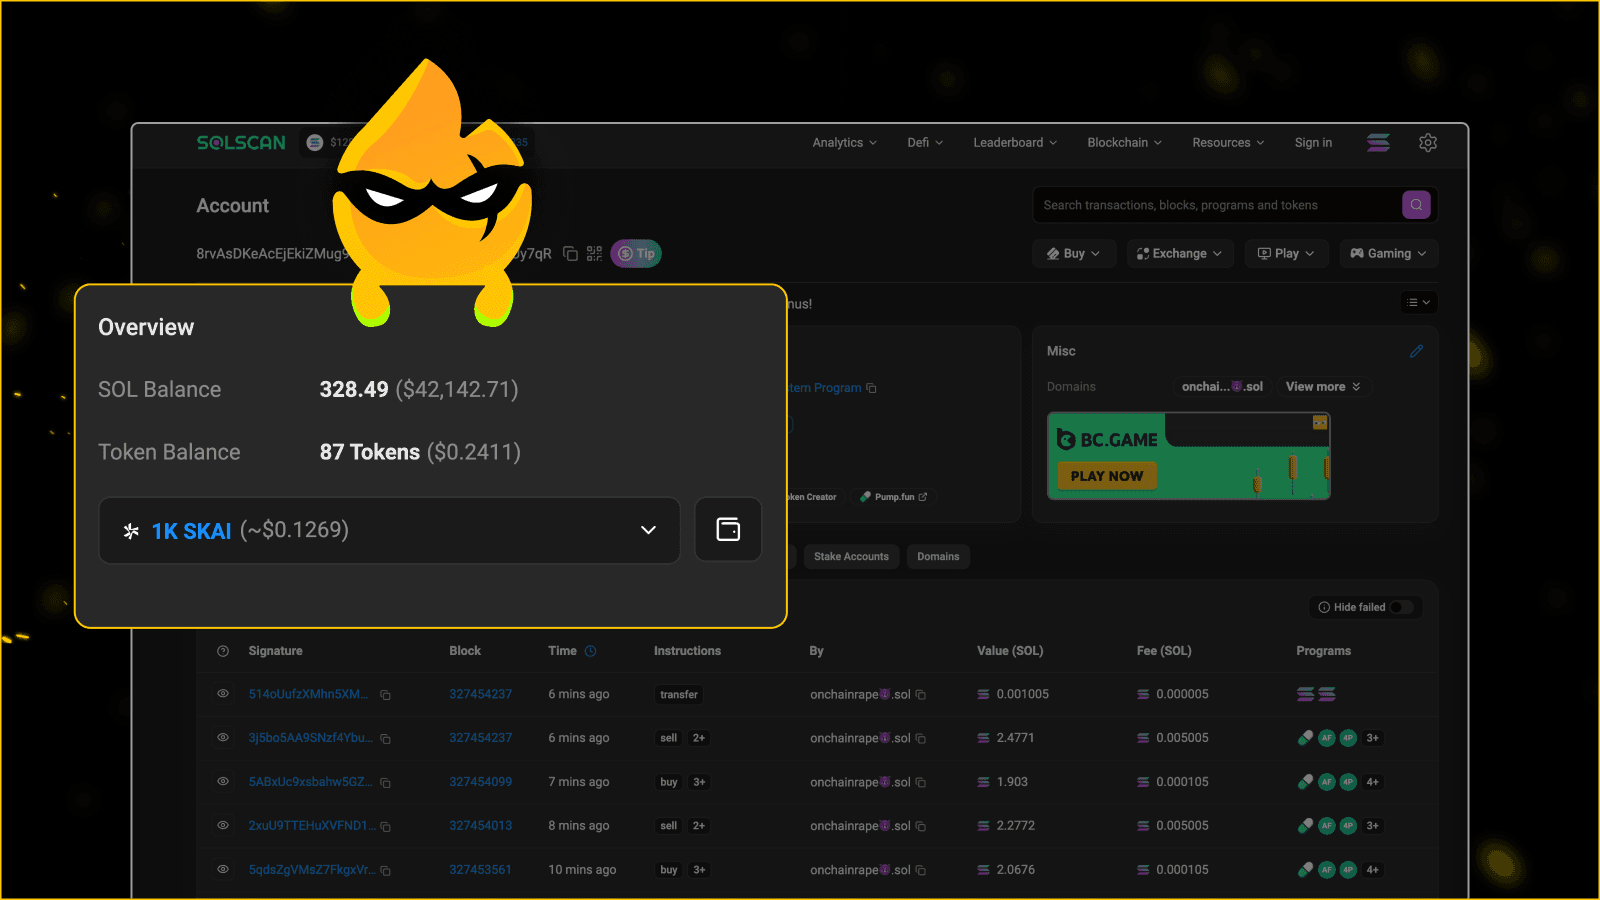The image size is (1600, 900).
Task: Copy signature 5ABxUc9xsbahw5GZ icon
Action: [385, 783]
